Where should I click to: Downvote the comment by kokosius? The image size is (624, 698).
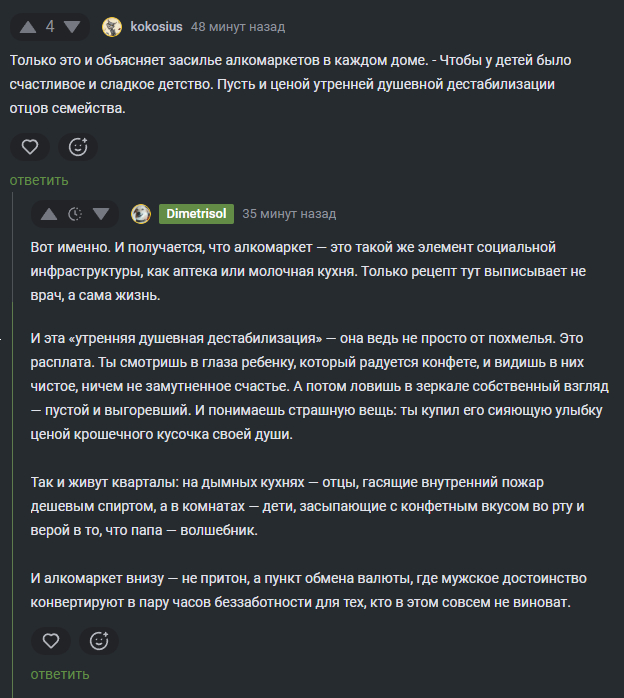click(x=74, y=27)
